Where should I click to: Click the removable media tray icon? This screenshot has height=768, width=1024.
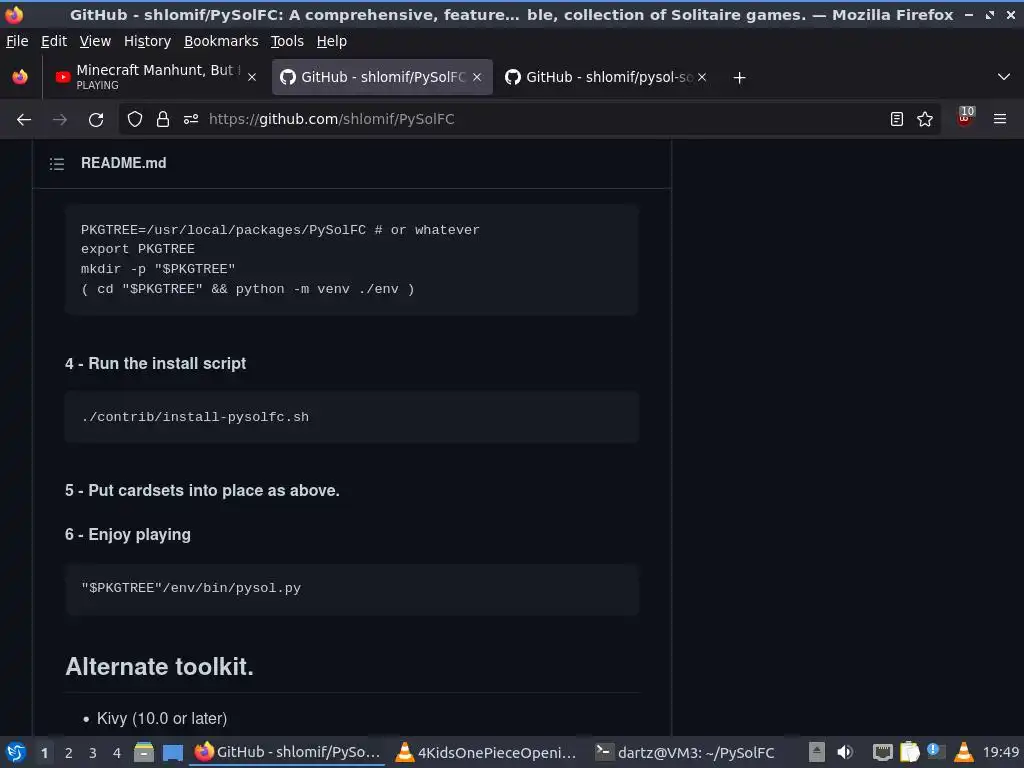pos(817,752)
